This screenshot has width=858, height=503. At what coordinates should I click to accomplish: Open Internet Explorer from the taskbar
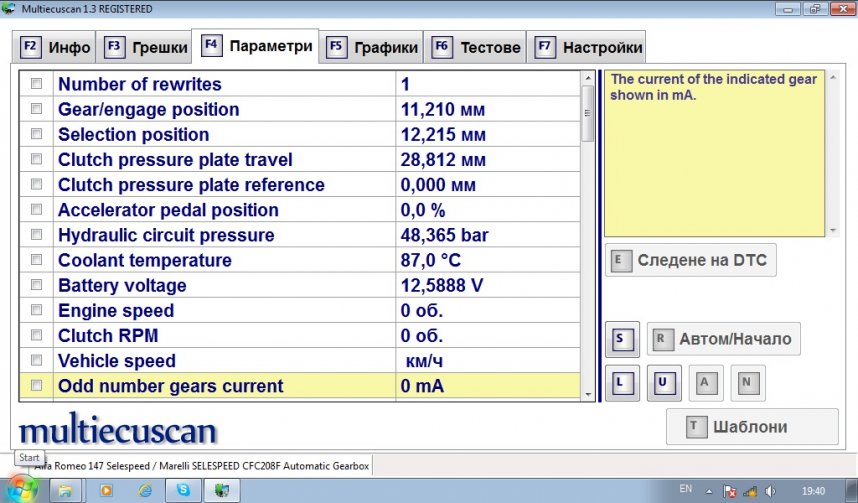[145, 490]
